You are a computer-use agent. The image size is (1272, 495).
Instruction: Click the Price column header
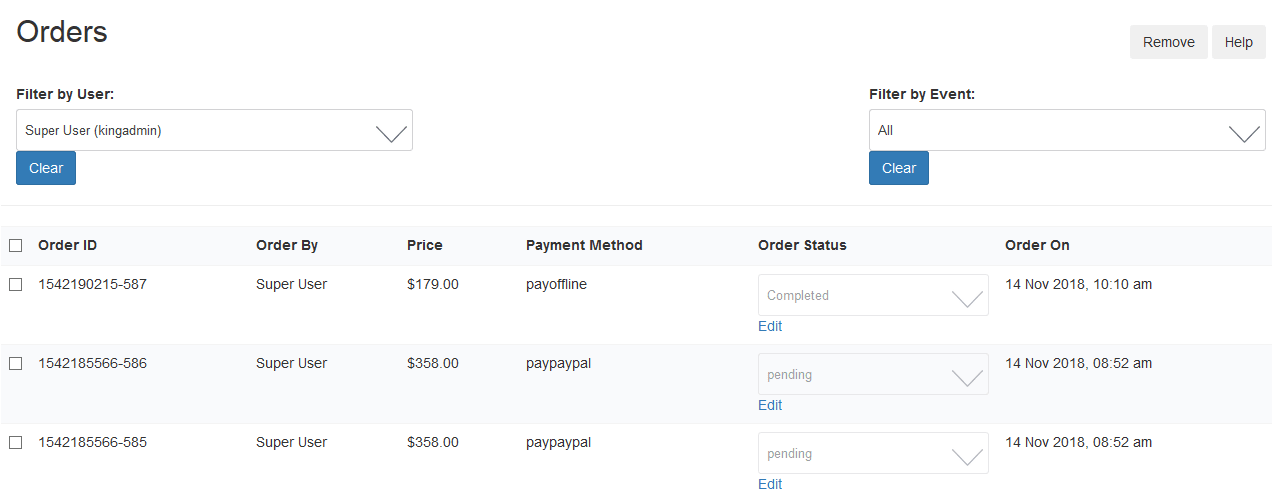point(424,245)
